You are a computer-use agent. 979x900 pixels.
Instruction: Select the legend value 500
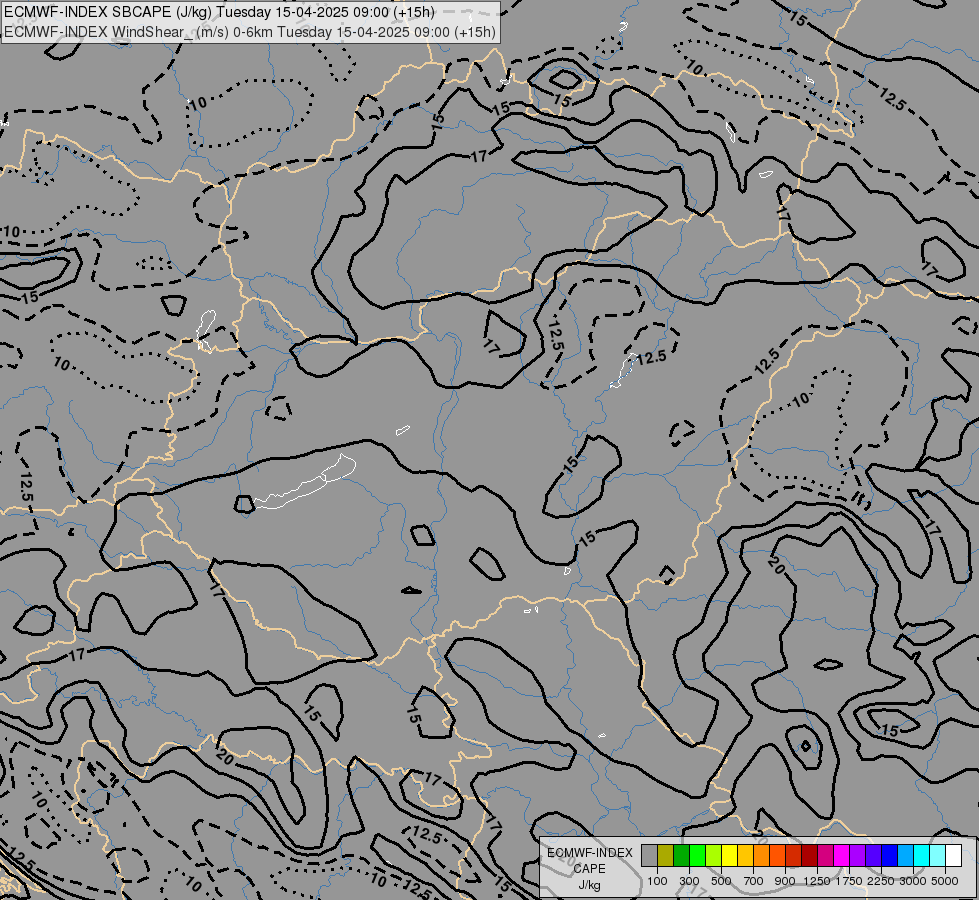(x=721, y=881)
